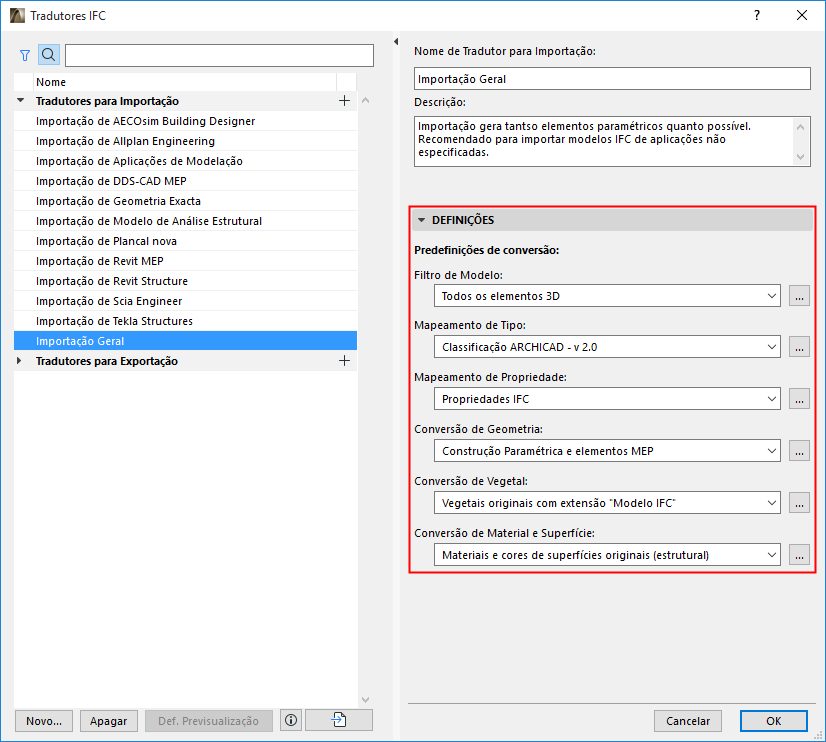Select Importação de Modelo de Análise Estrutural

(185, 221)
